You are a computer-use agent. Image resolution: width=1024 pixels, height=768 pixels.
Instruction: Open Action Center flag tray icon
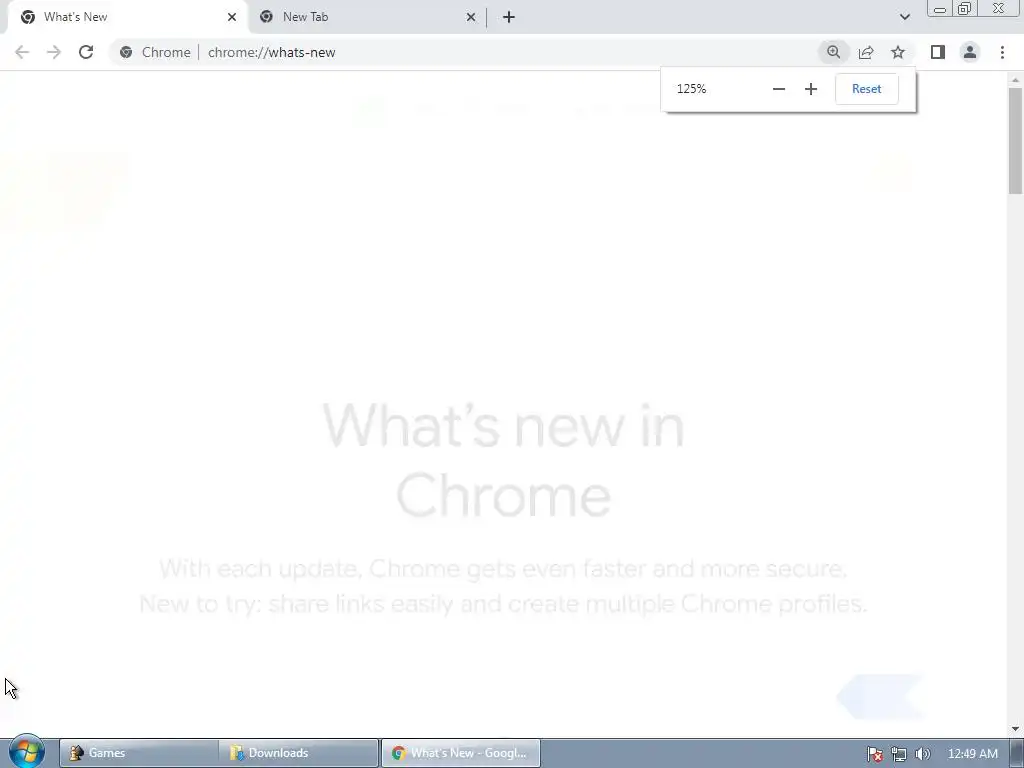point(874,754)
